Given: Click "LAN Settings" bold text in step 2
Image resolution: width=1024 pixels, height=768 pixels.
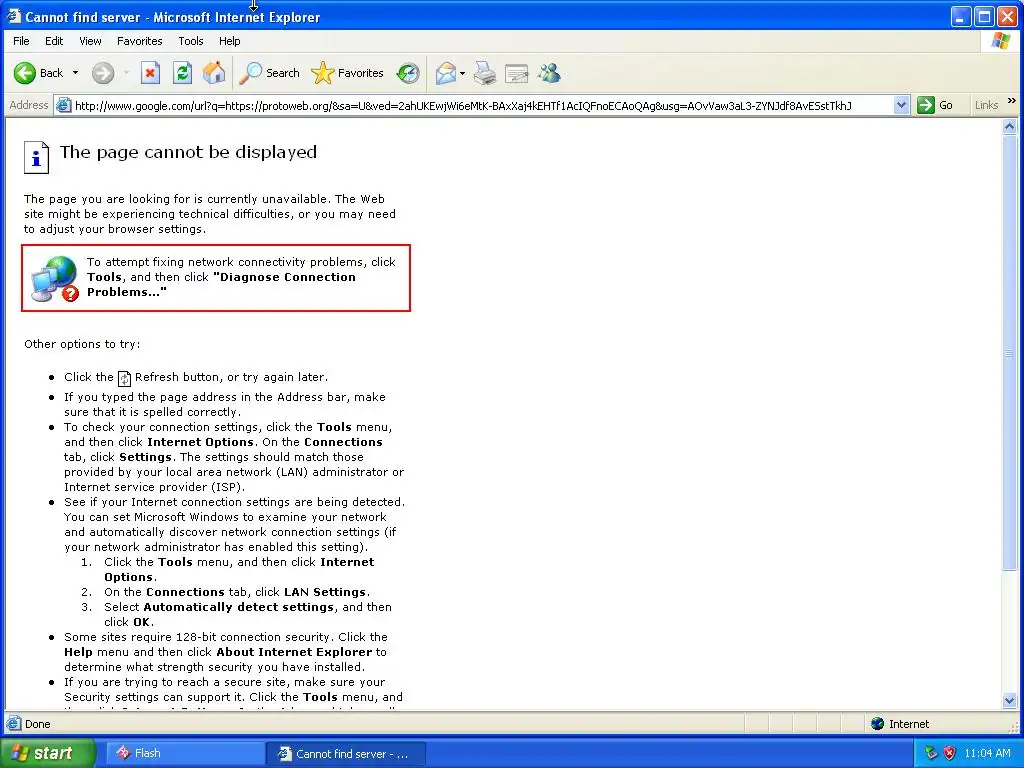Looking at the screenshot, I should pos(325,592).
